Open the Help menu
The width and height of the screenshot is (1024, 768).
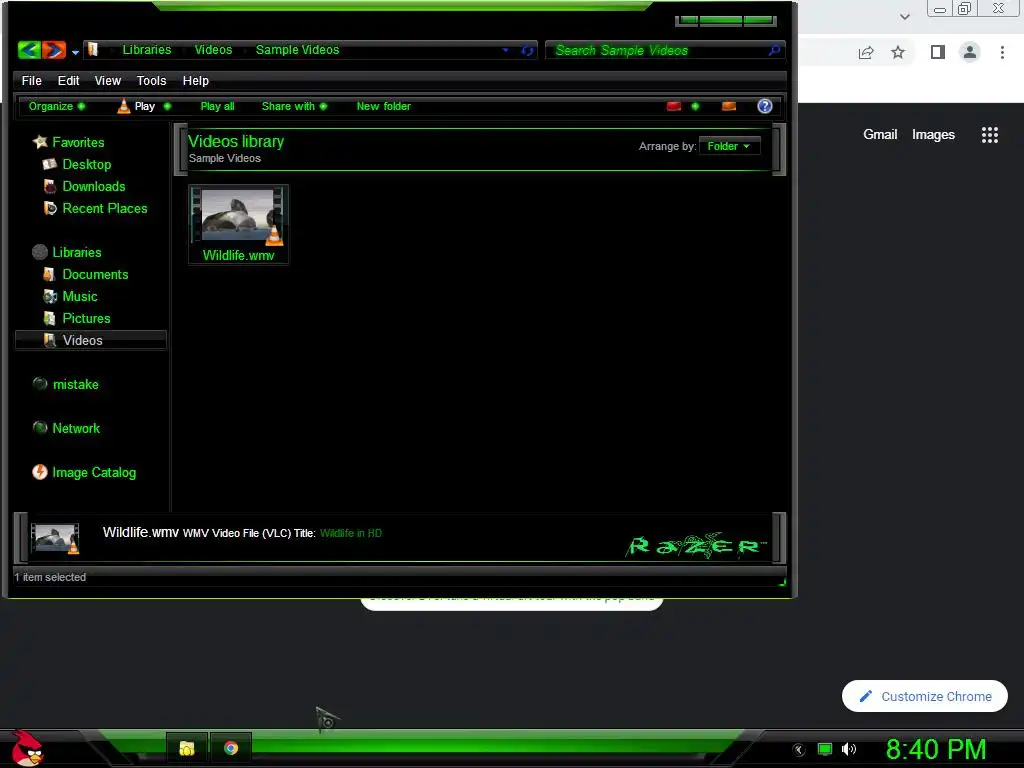point(196,81)
